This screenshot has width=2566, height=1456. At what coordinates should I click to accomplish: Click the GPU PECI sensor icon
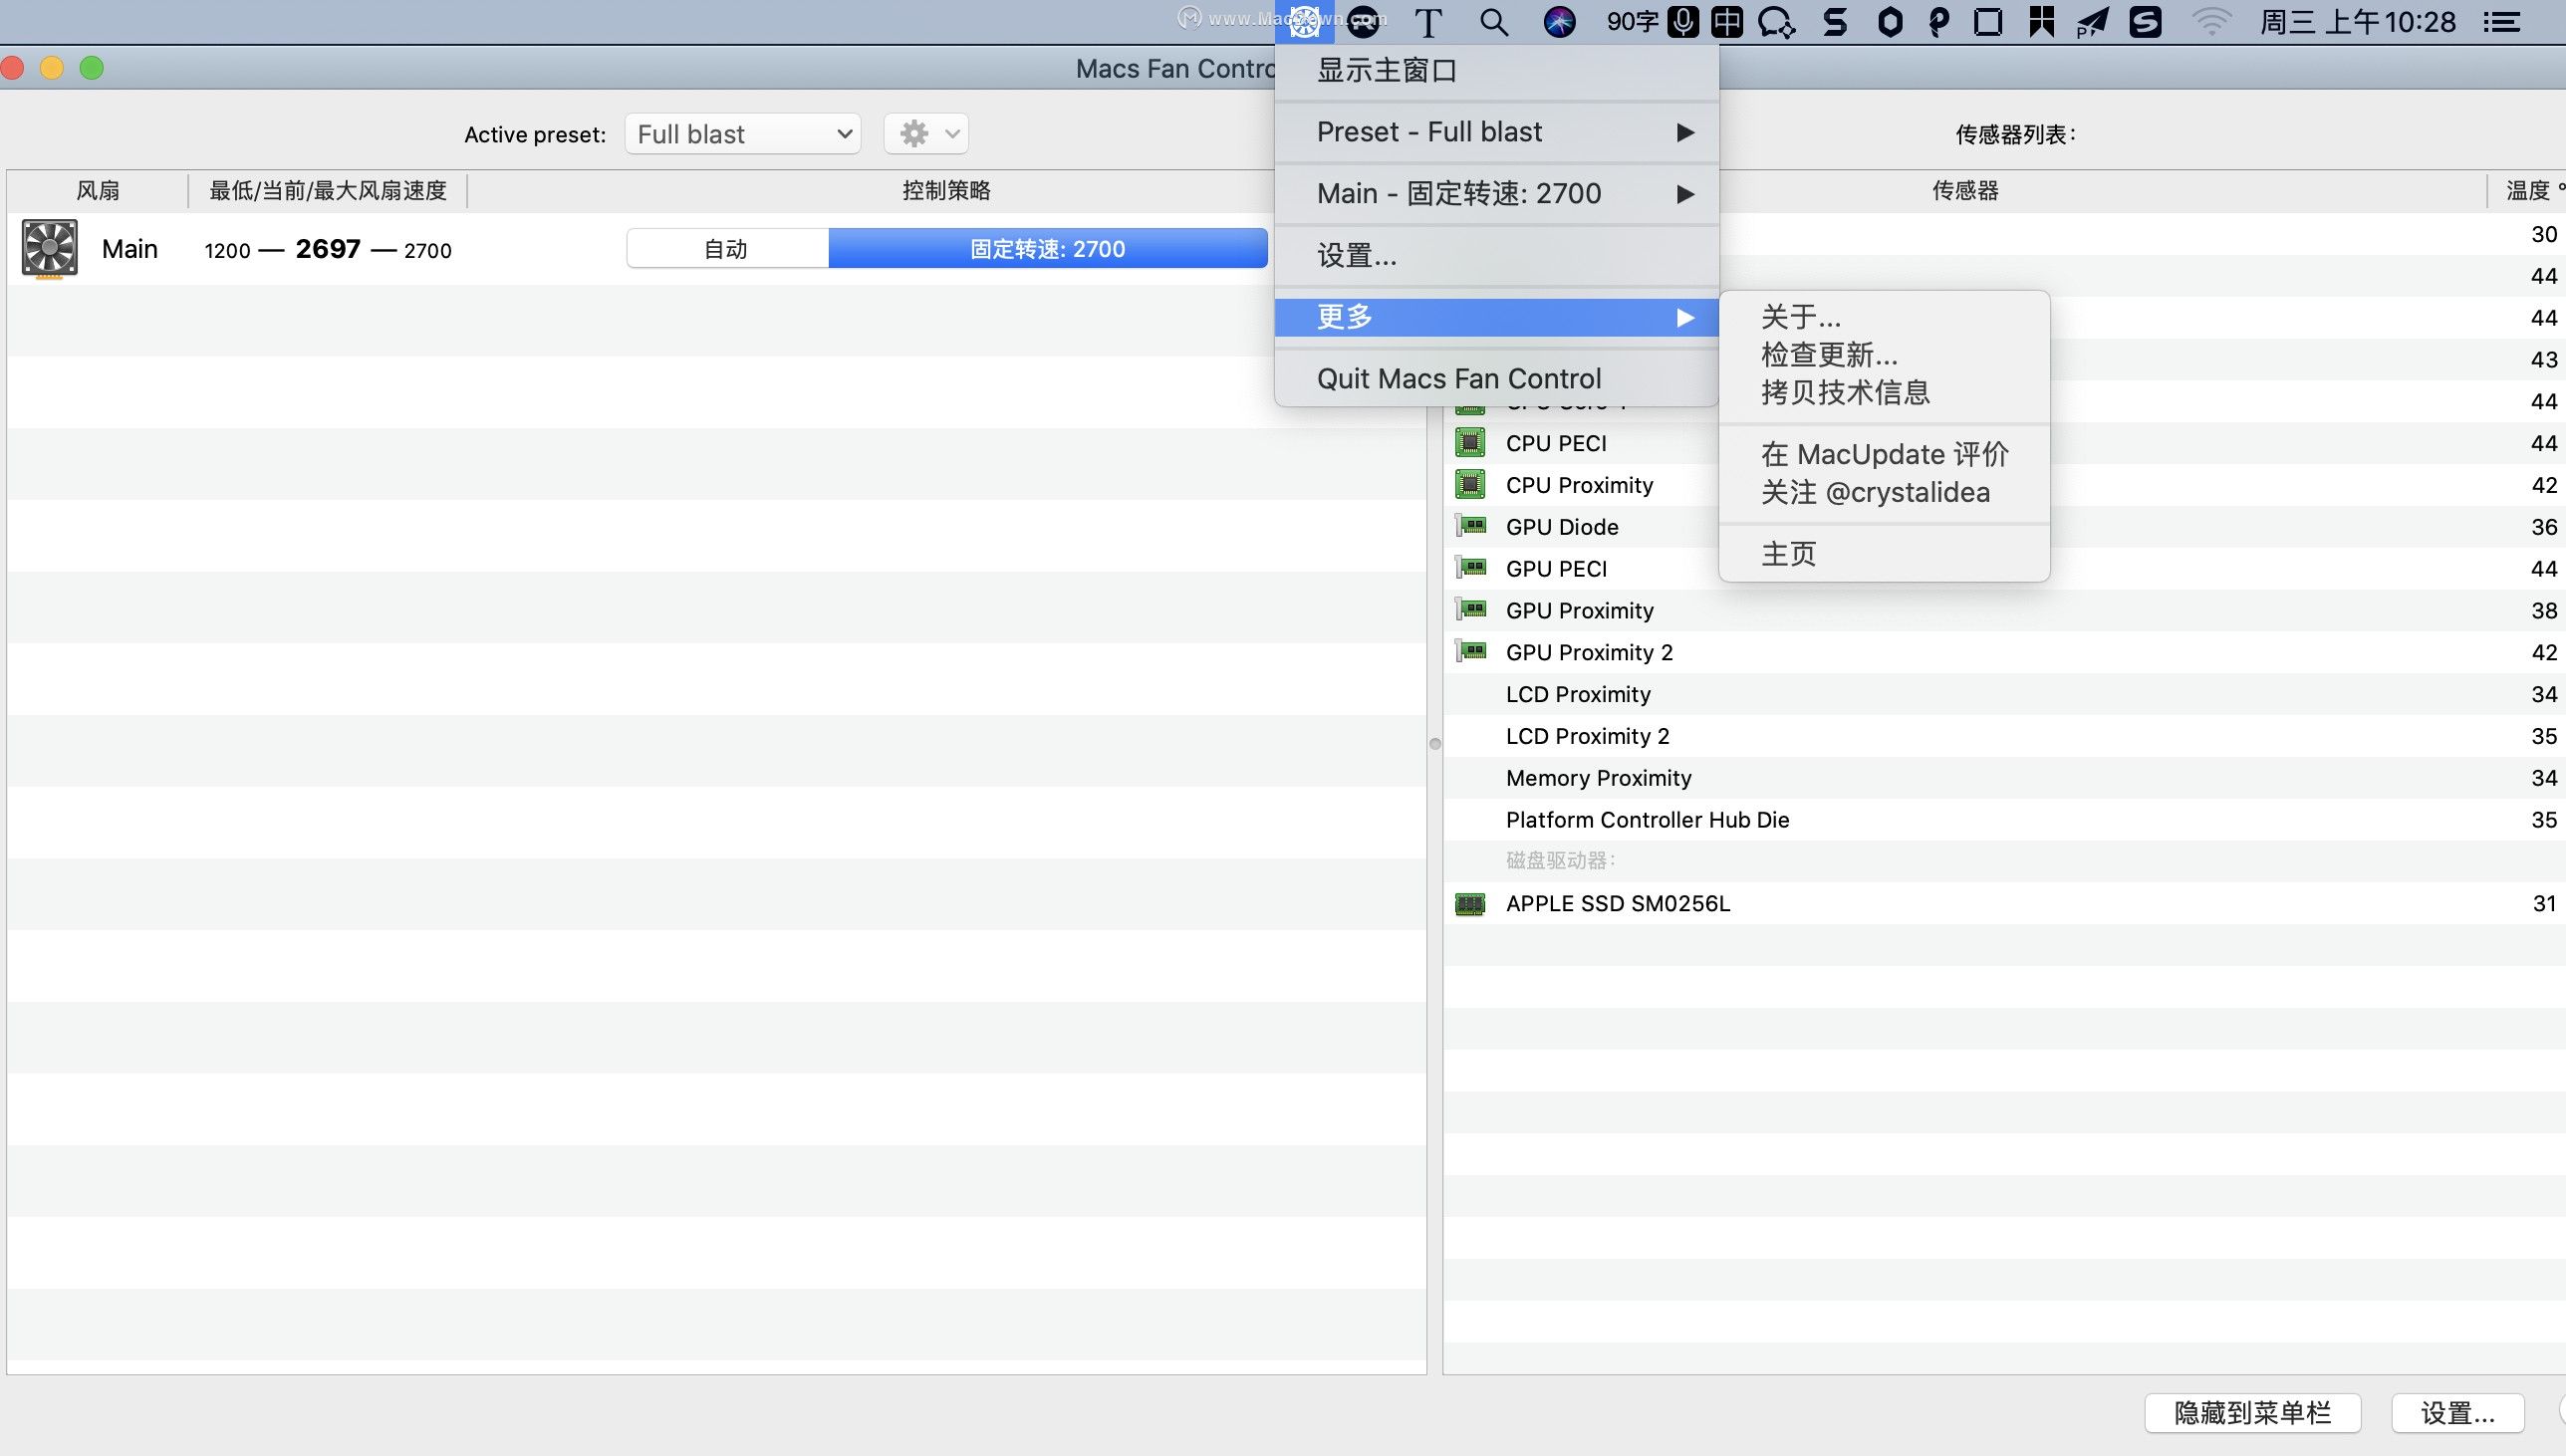click(1473, 568)
